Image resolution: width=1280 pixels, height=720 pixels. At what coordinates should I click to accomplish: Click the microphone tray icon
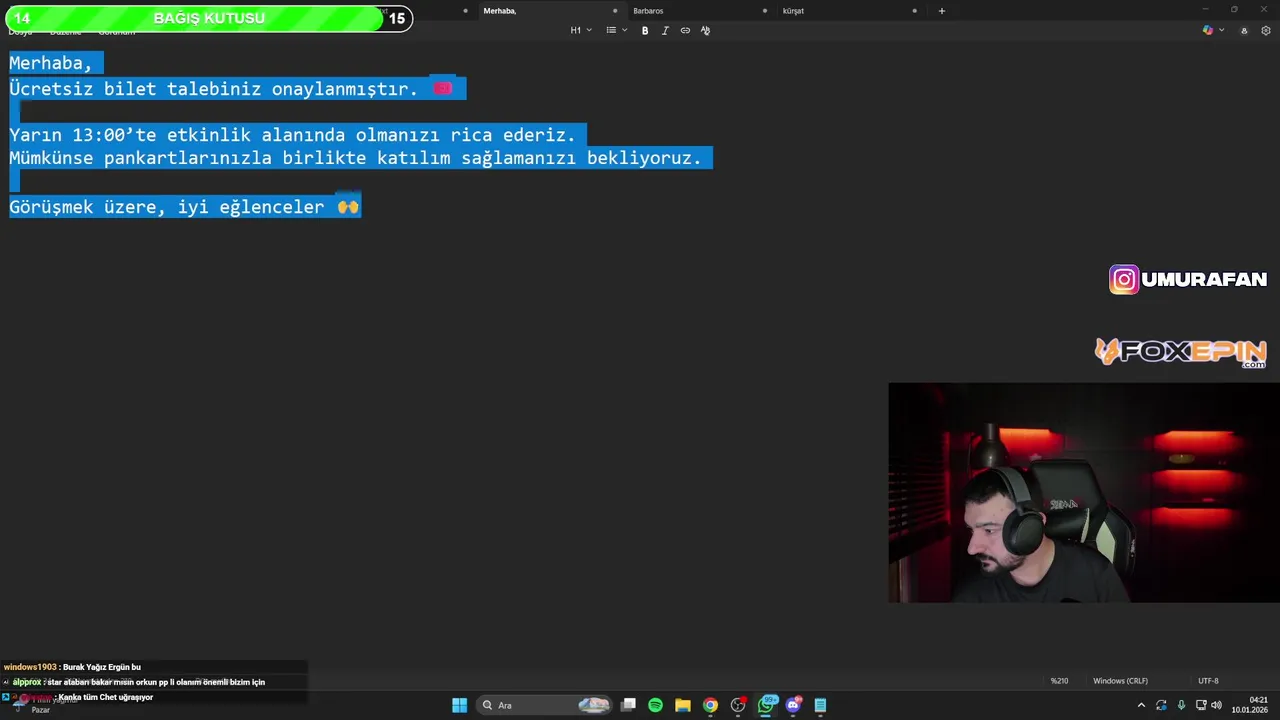click(x=1181, y=705)
